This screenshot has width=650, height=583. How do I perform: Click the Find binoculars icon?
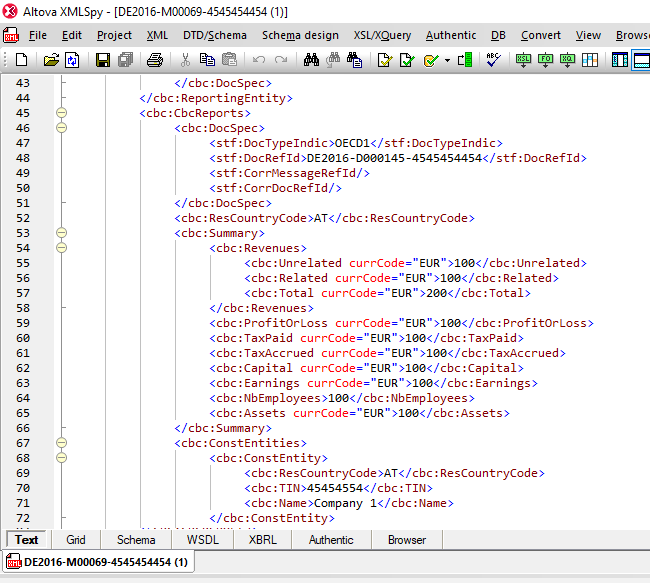[x=310, y=60]
